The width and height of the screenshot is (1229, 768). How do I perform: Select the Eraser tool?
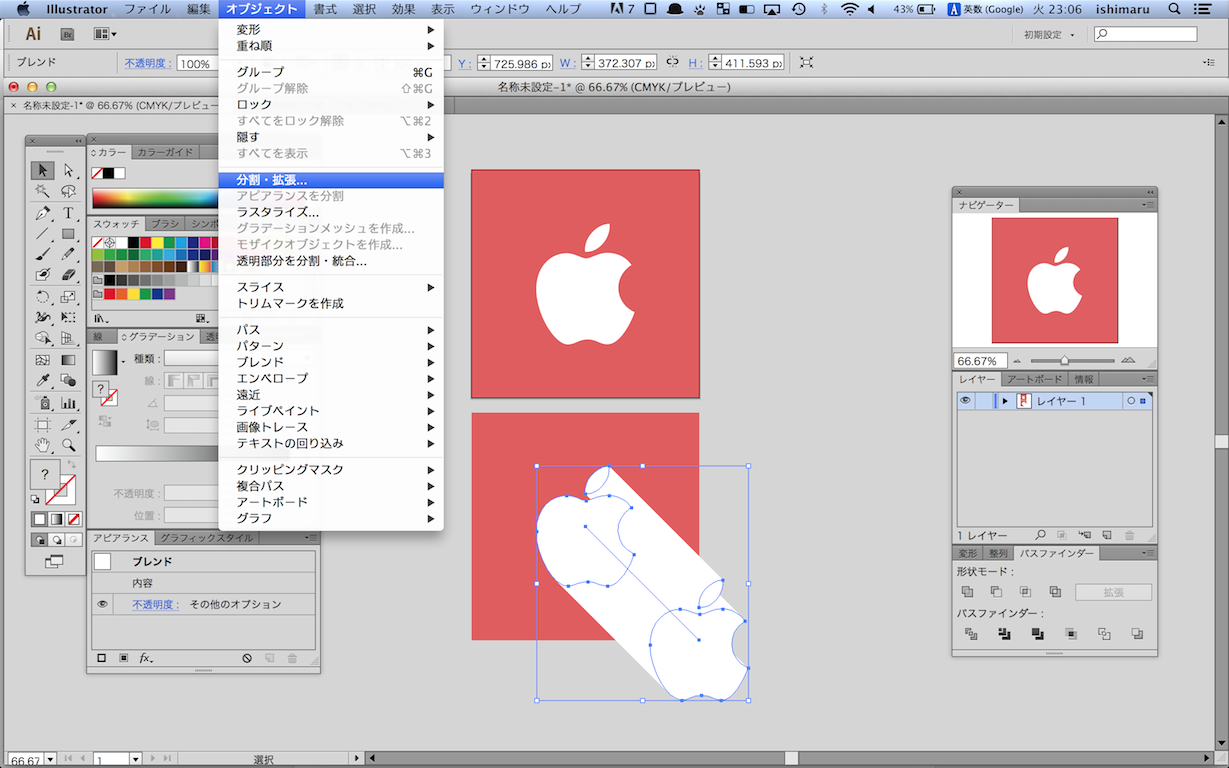68,274
